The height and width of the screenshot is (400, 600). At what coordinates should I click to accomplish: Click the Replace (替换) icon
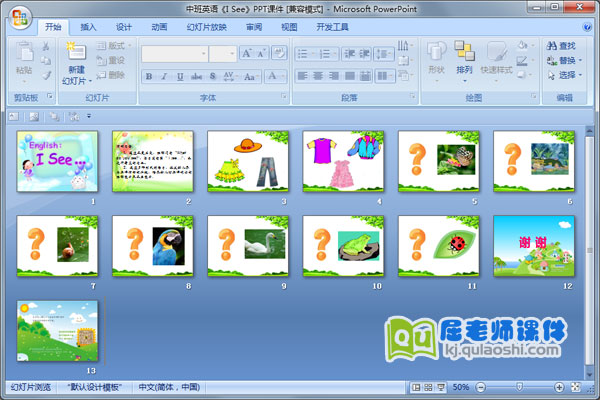coord(553,60)
